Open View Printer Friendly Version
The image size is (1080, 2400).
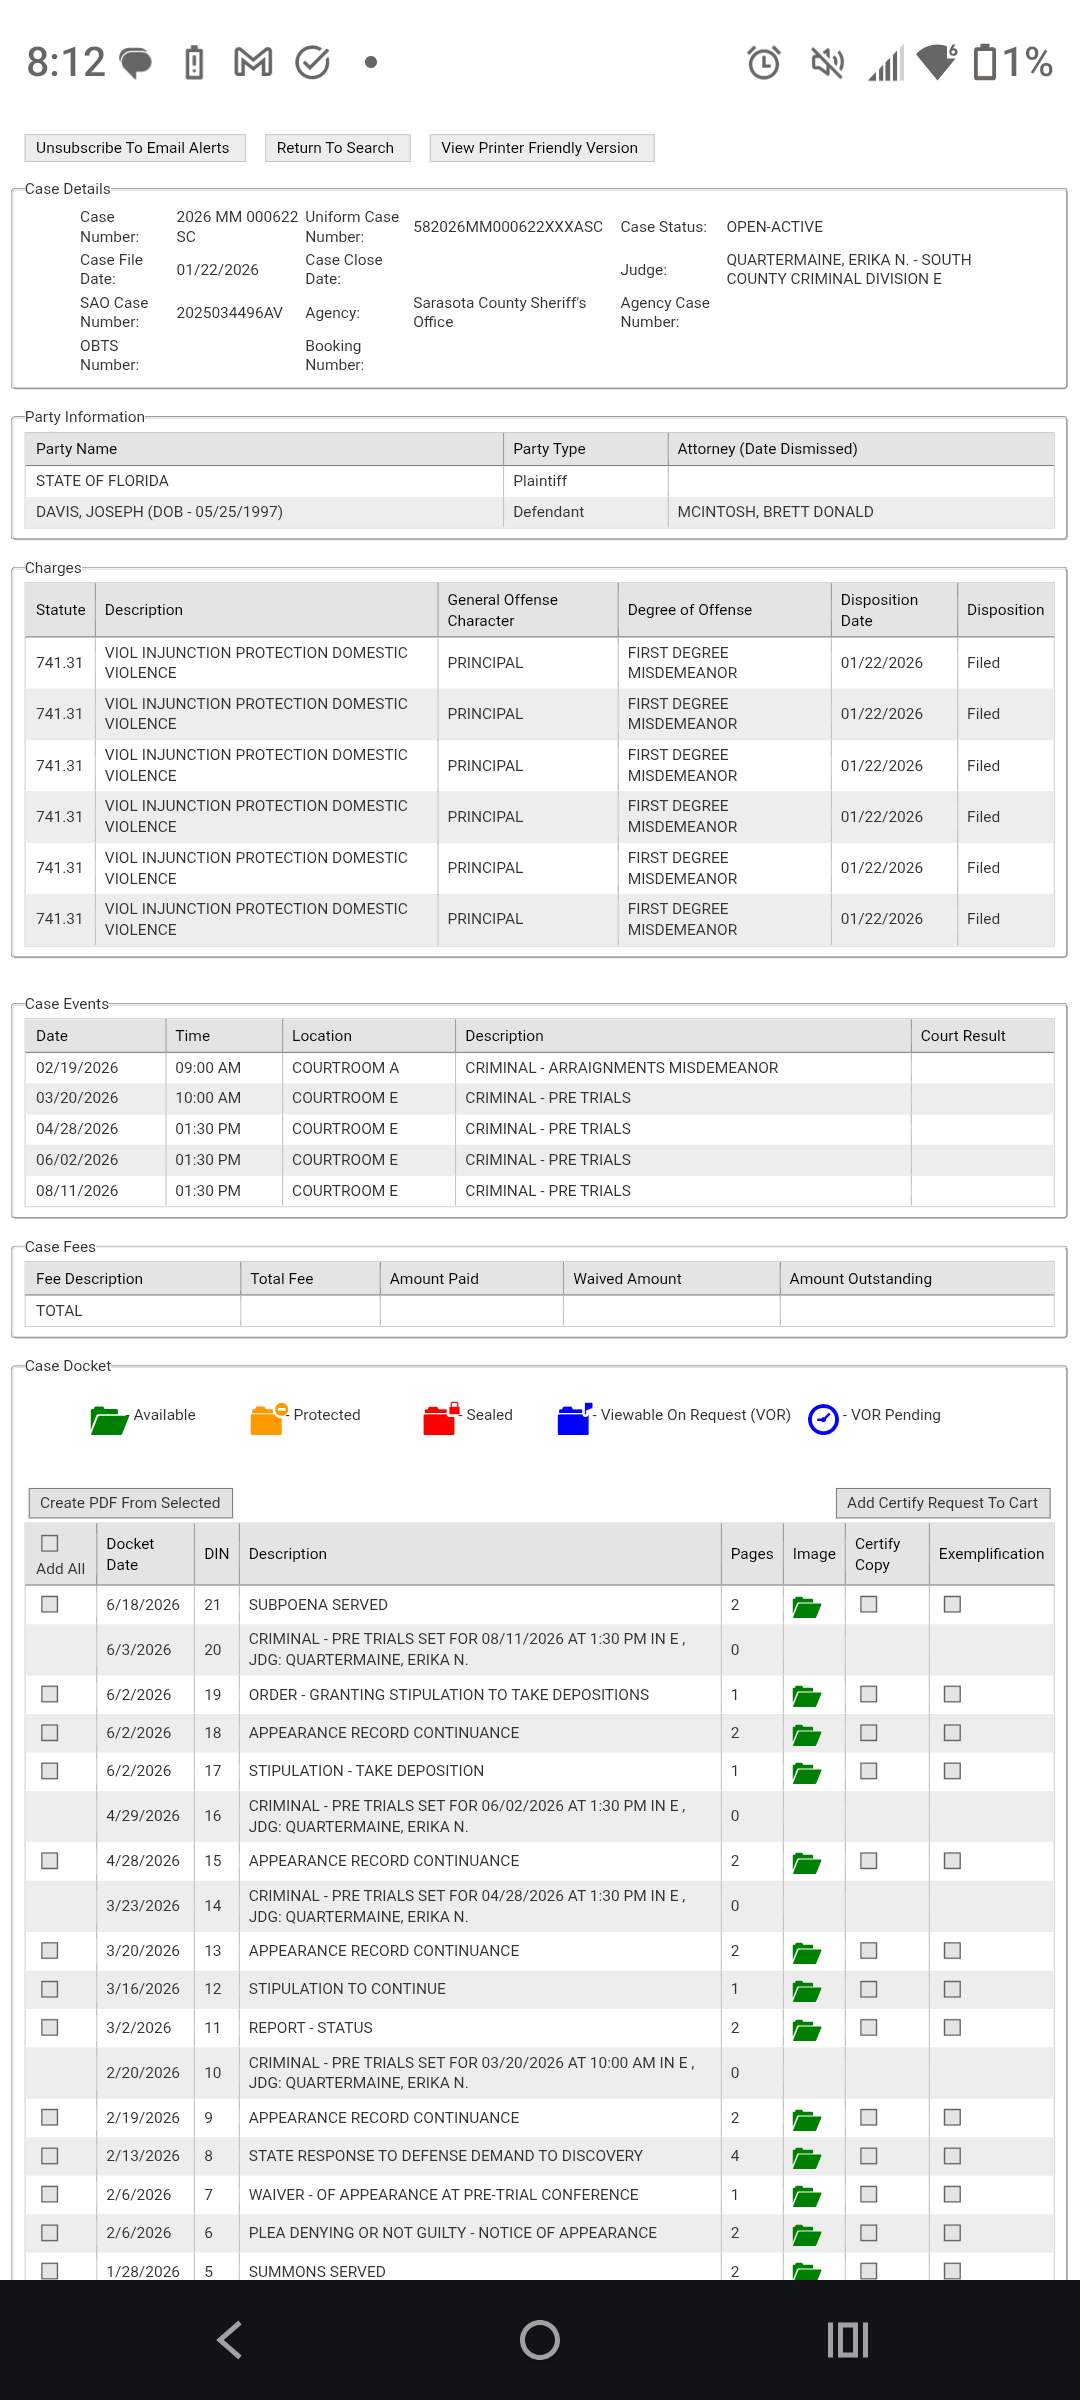click(541, 148)
